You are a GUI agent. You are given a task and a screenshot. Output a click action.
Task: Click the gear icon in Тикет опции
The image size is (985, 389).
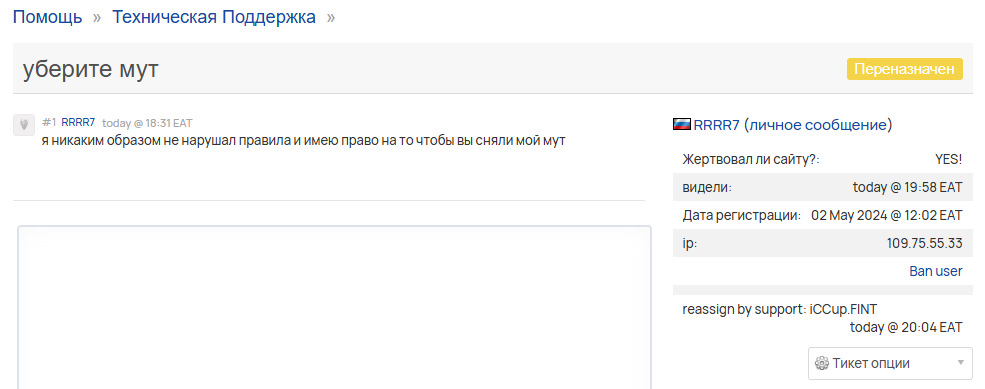822,363
